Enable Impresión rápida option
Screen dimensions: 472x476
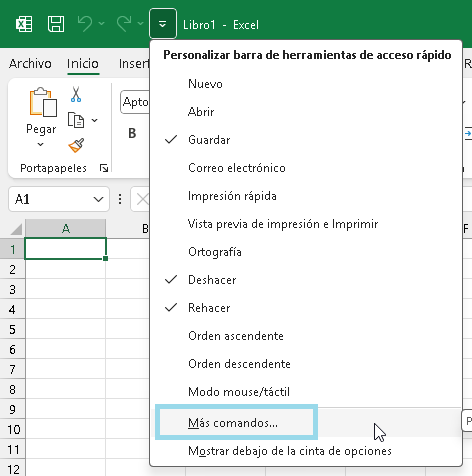[306, 196]
